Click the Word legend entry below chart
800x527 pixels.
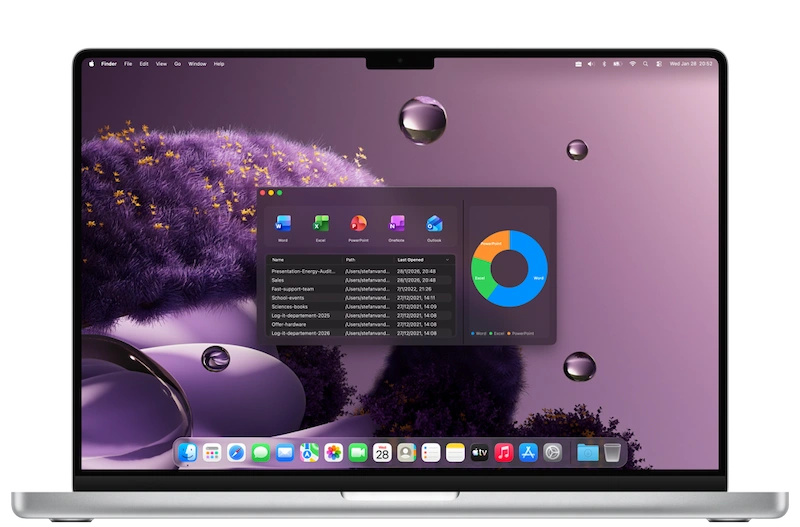(479, 334)
